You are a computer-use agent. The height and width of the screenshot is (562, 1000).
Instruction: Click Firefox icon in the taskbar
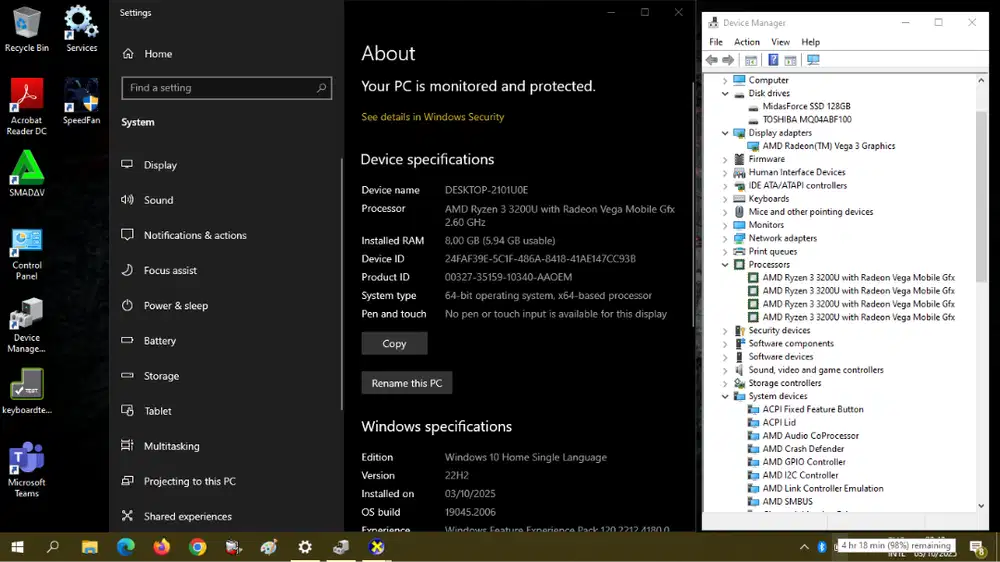pos(162,547)
